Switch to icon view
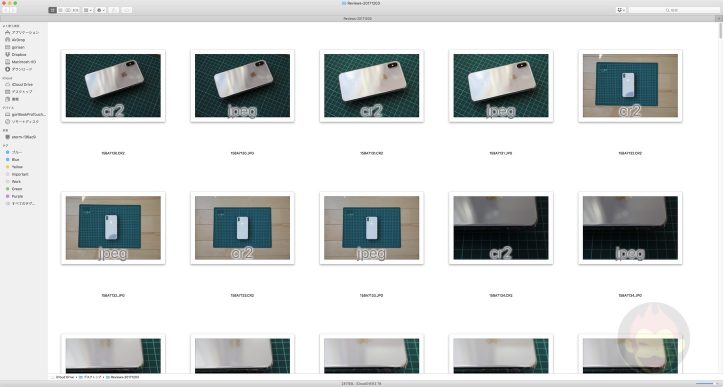The width and height of the screenshot is (723, 387). [53, 10]
